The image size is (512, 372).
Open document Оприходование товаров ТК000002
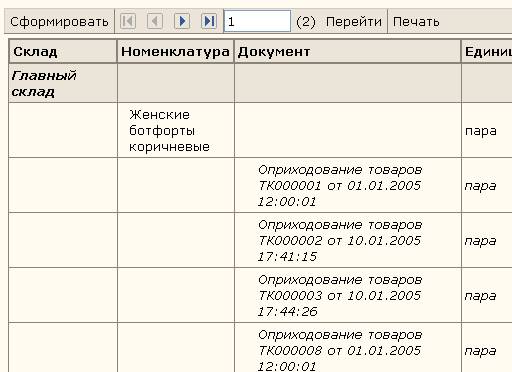[x=340, y=240]
